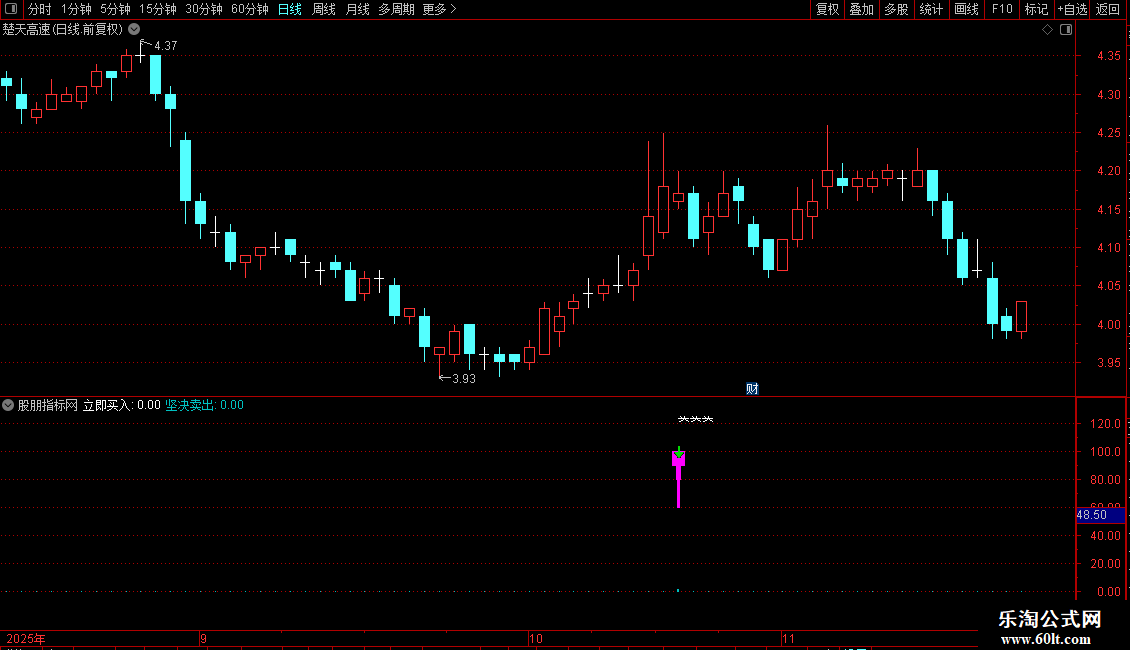Switch to 月线 monthly chart
Viewport: 1130px width, 650px height.
357,9
